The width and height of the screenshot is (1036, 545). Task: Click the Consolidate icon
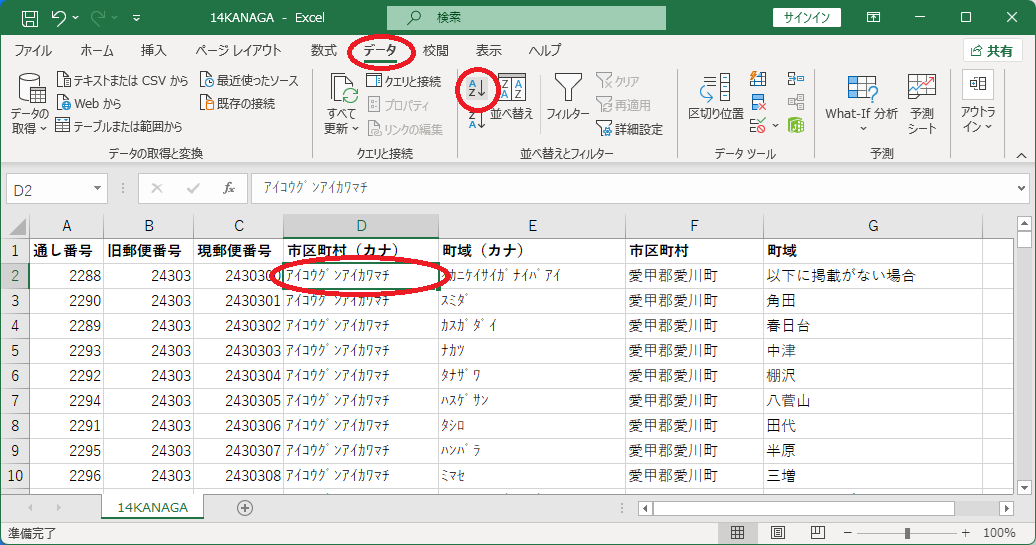(x=796, y=79)
